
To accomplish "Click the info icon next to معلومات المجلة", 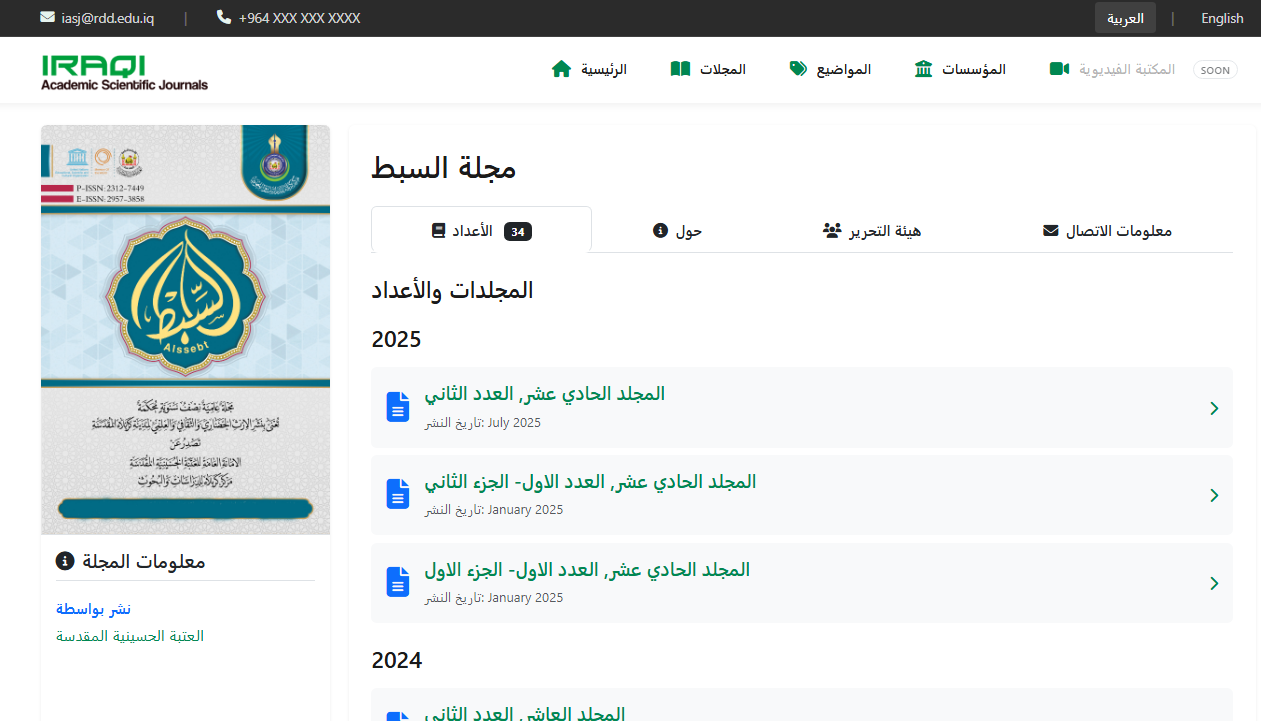I will (66, 561).
